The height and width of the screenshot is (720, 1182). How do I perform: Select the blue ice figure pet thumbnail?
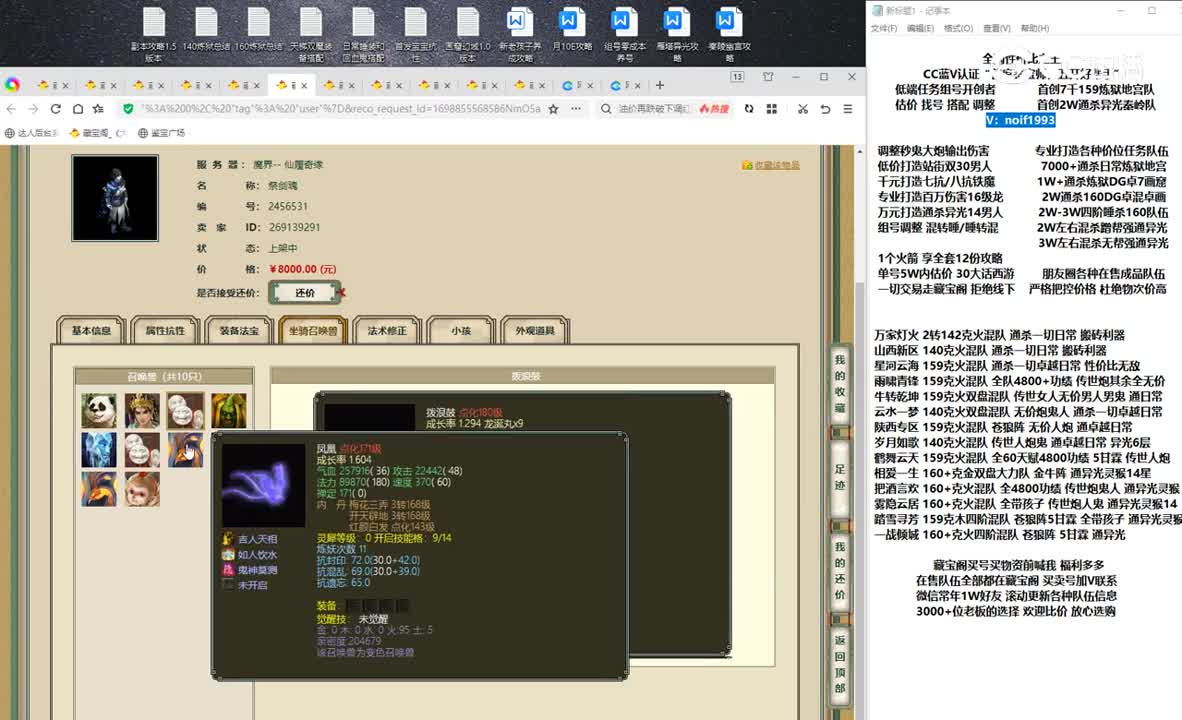click(x=100, y=450)
